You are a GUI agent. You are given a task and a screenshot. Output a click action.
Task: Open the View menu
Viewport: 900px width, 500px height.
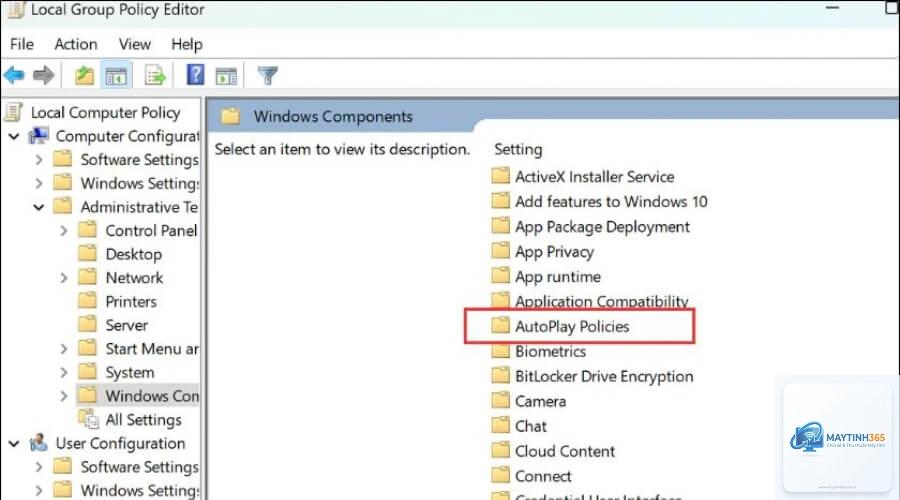[135, 44]
